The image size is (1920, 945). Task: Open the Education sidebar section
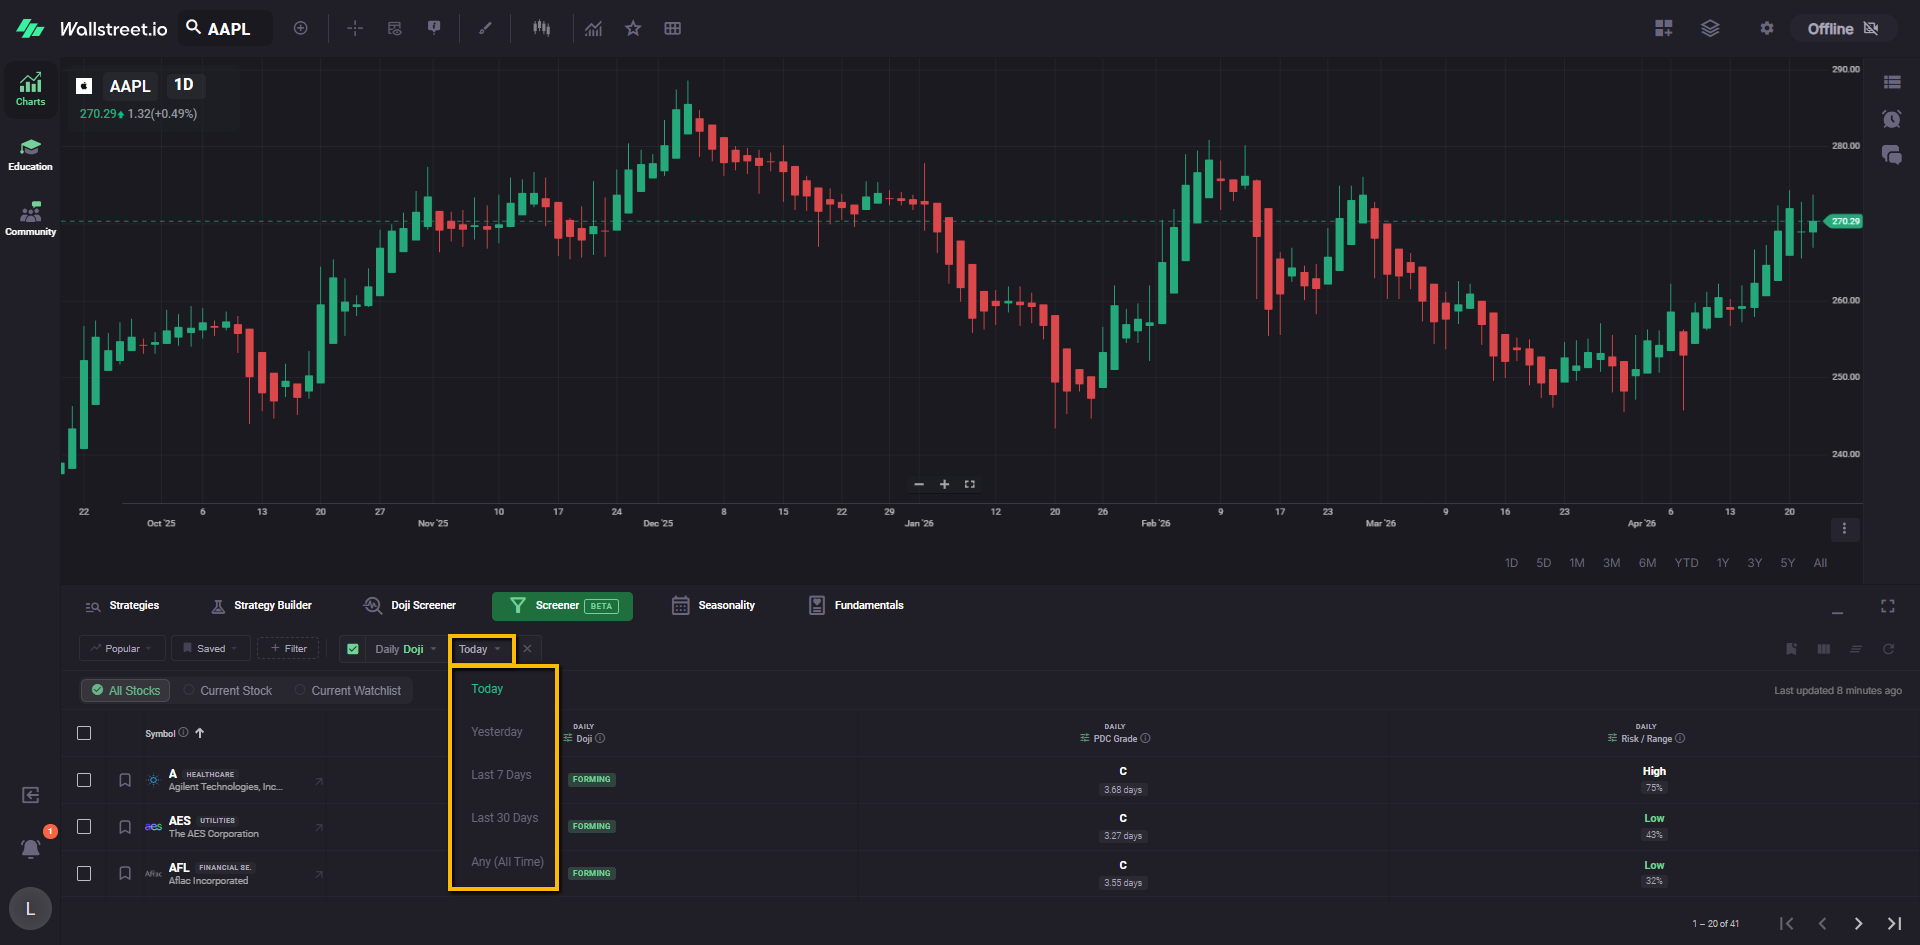point(30,154)
